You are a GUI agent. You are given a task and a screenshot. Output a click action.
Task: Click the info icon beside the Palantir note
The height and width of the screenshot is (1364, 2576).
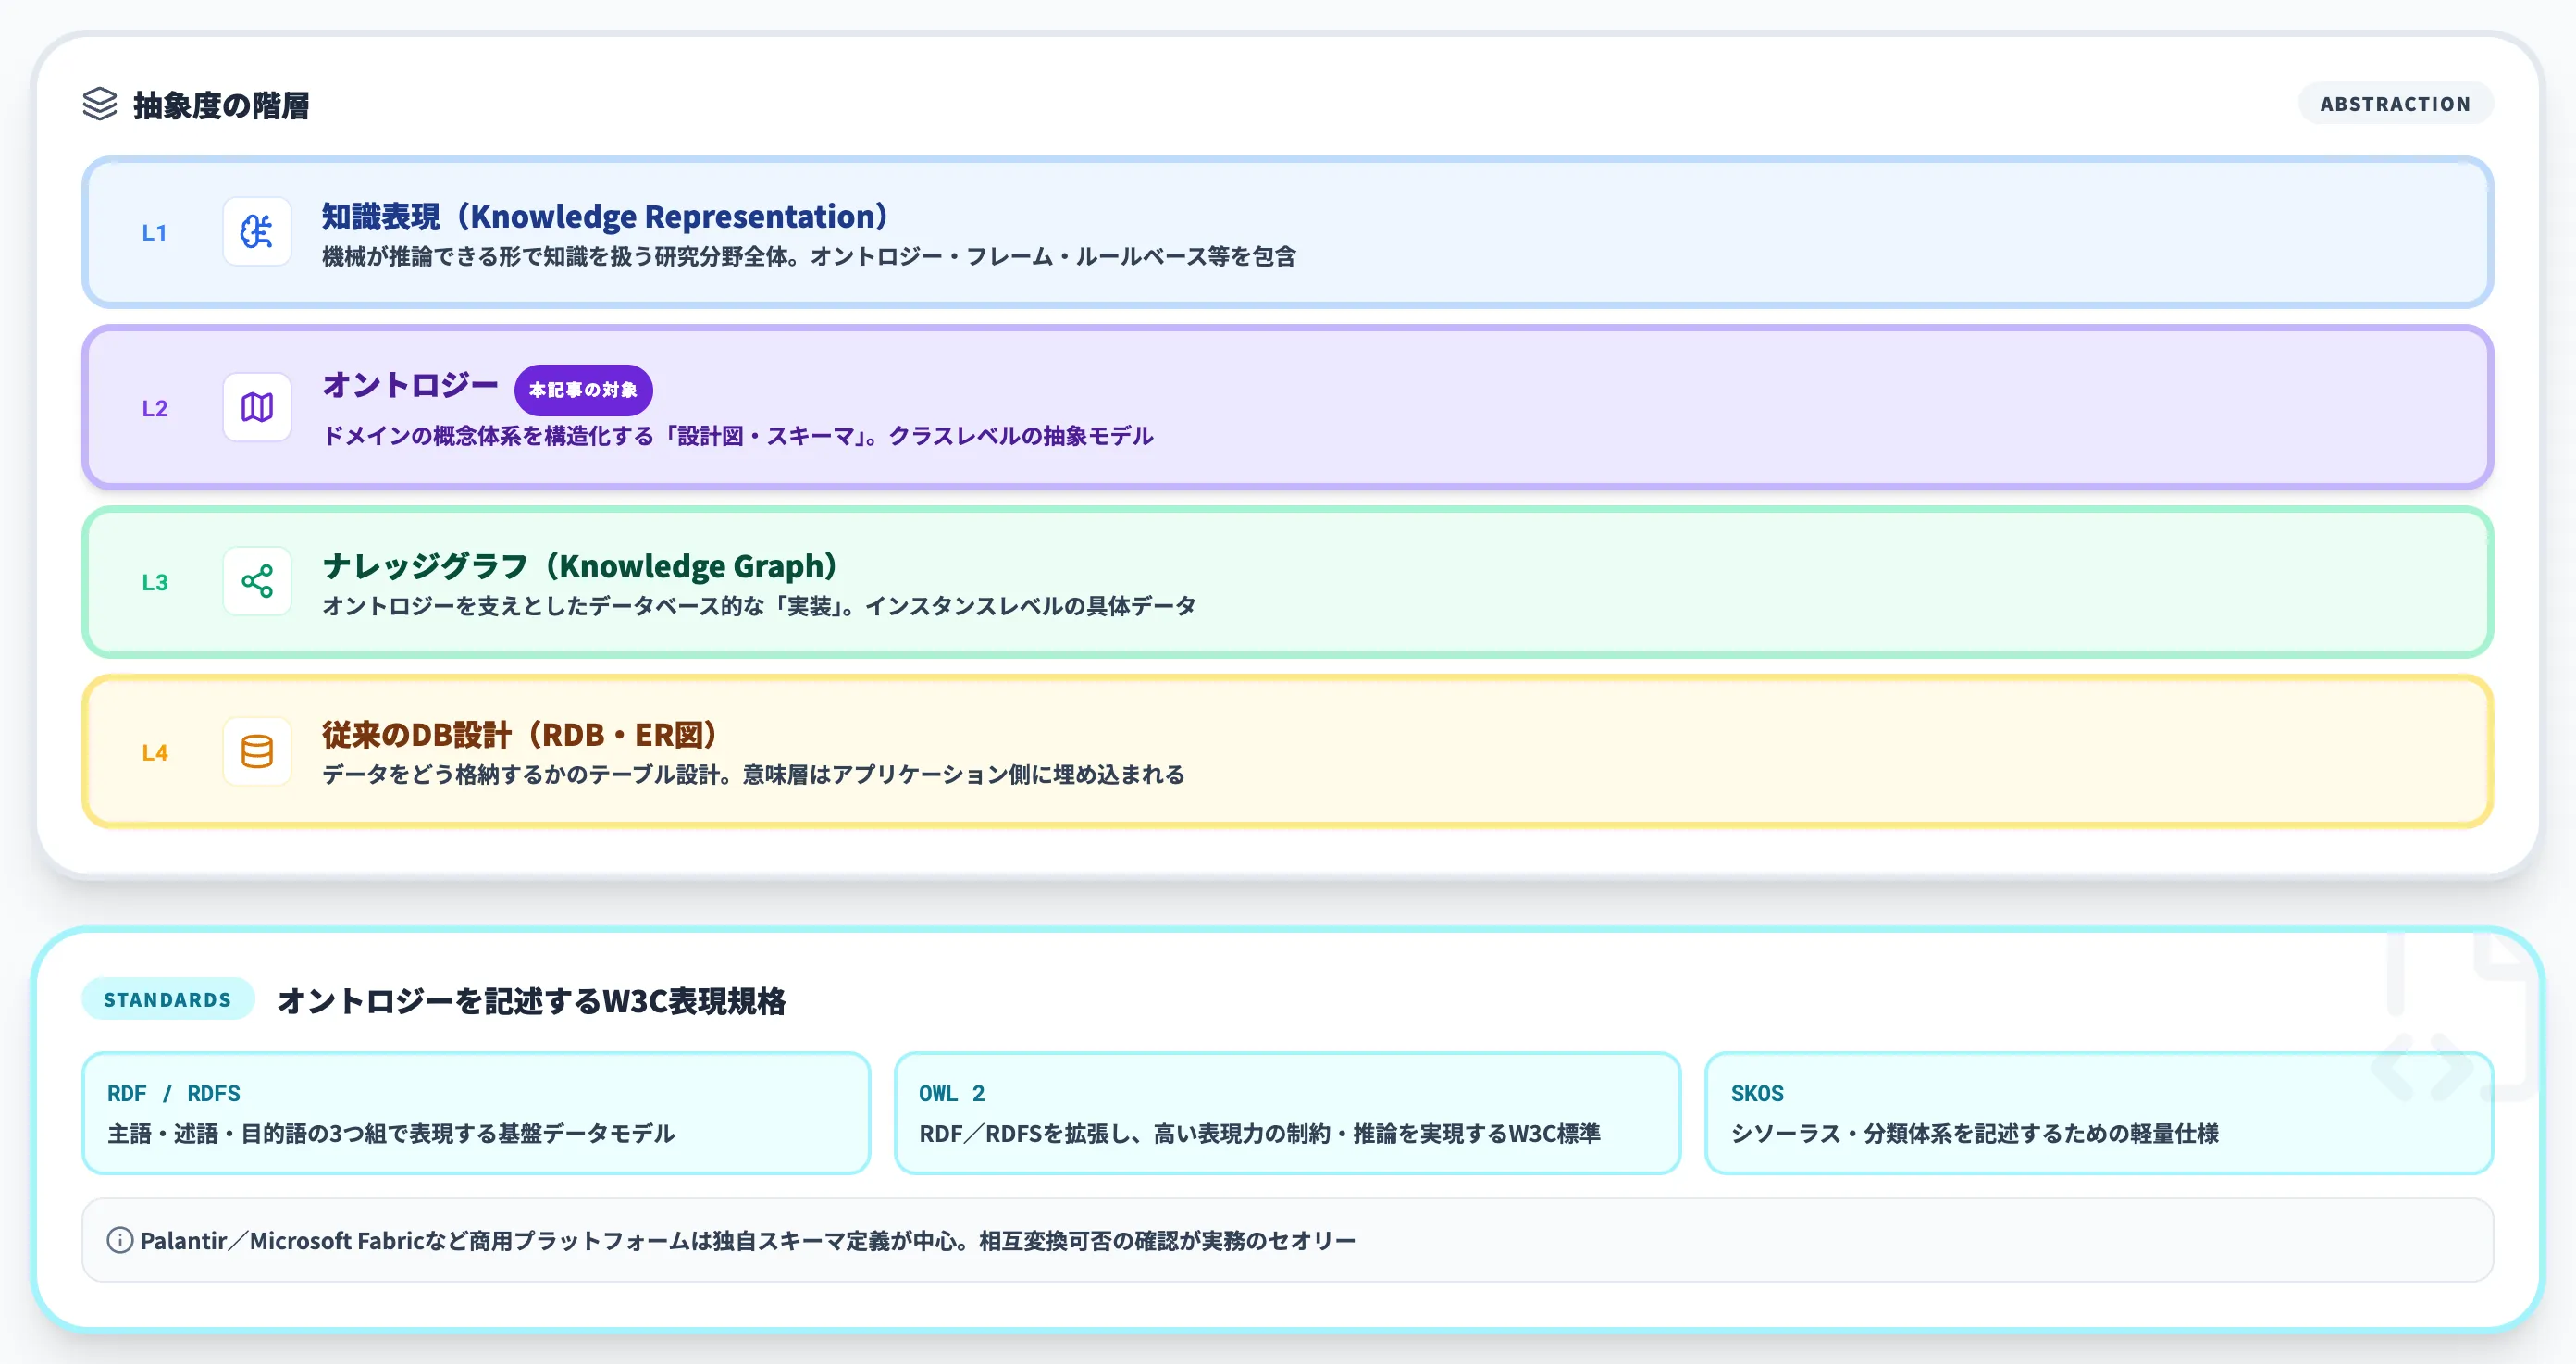[120, 1239]
